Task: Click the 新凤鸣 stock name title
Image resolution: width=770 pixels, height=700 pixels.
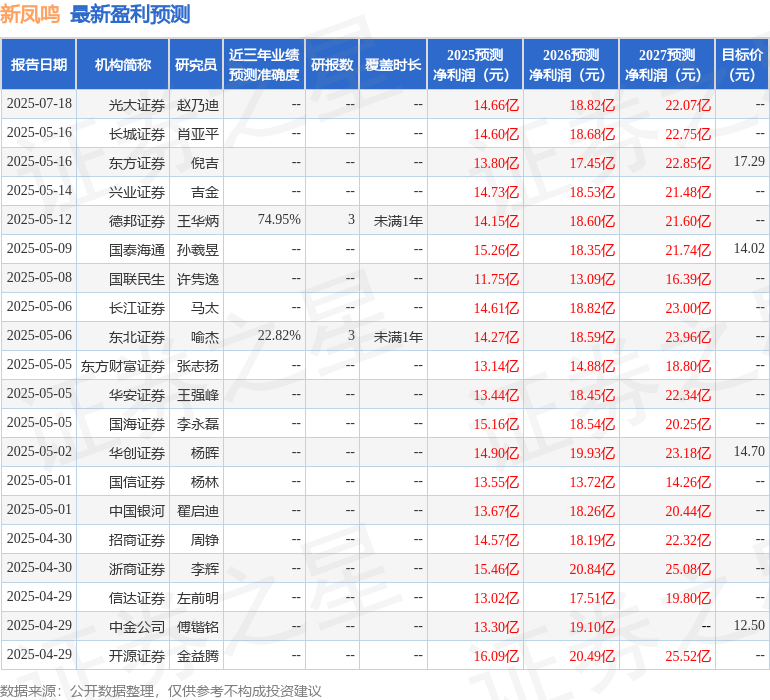Action: [x=30, y=14]
